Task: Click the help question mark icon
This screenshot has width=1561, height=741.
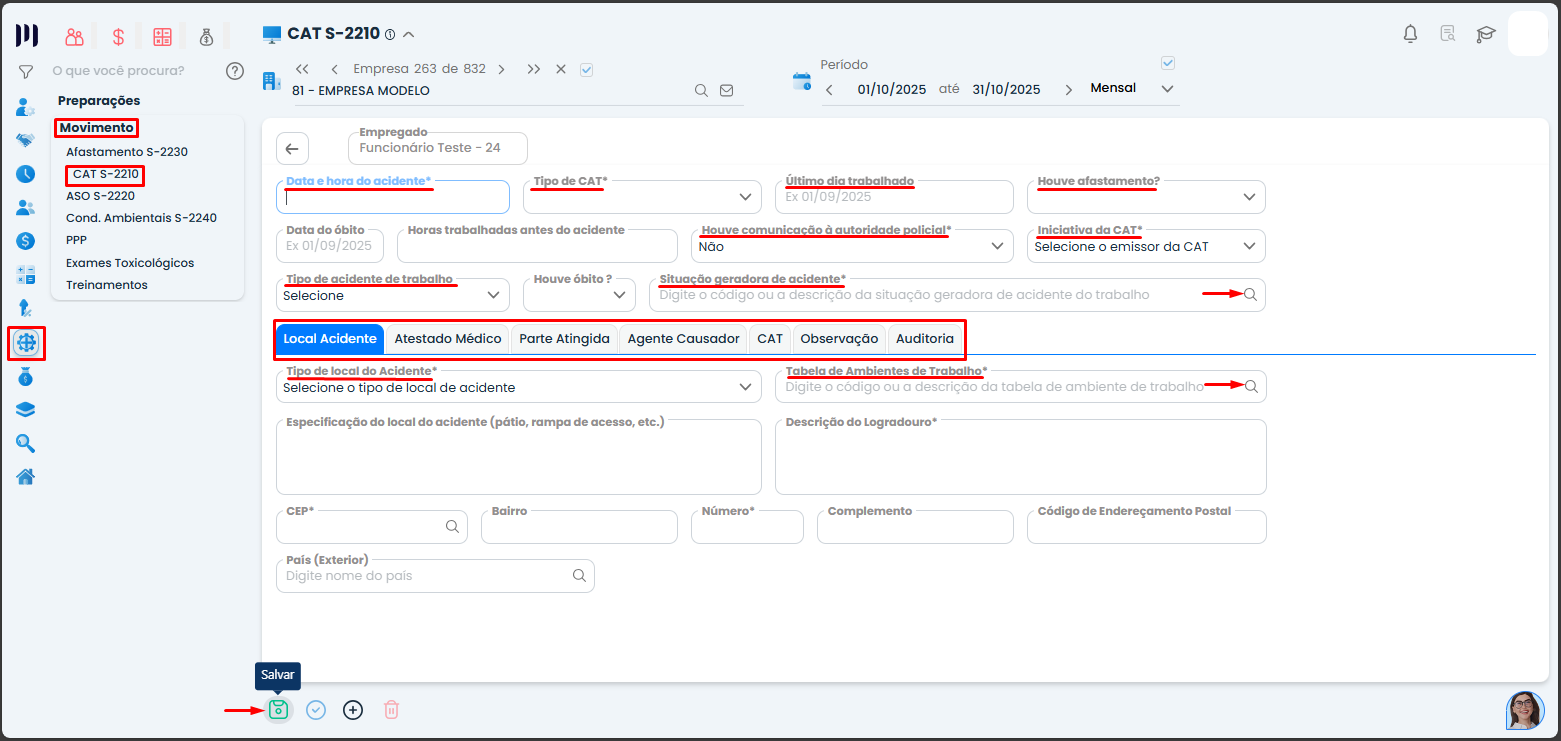Action: click(x=235, y=71)
